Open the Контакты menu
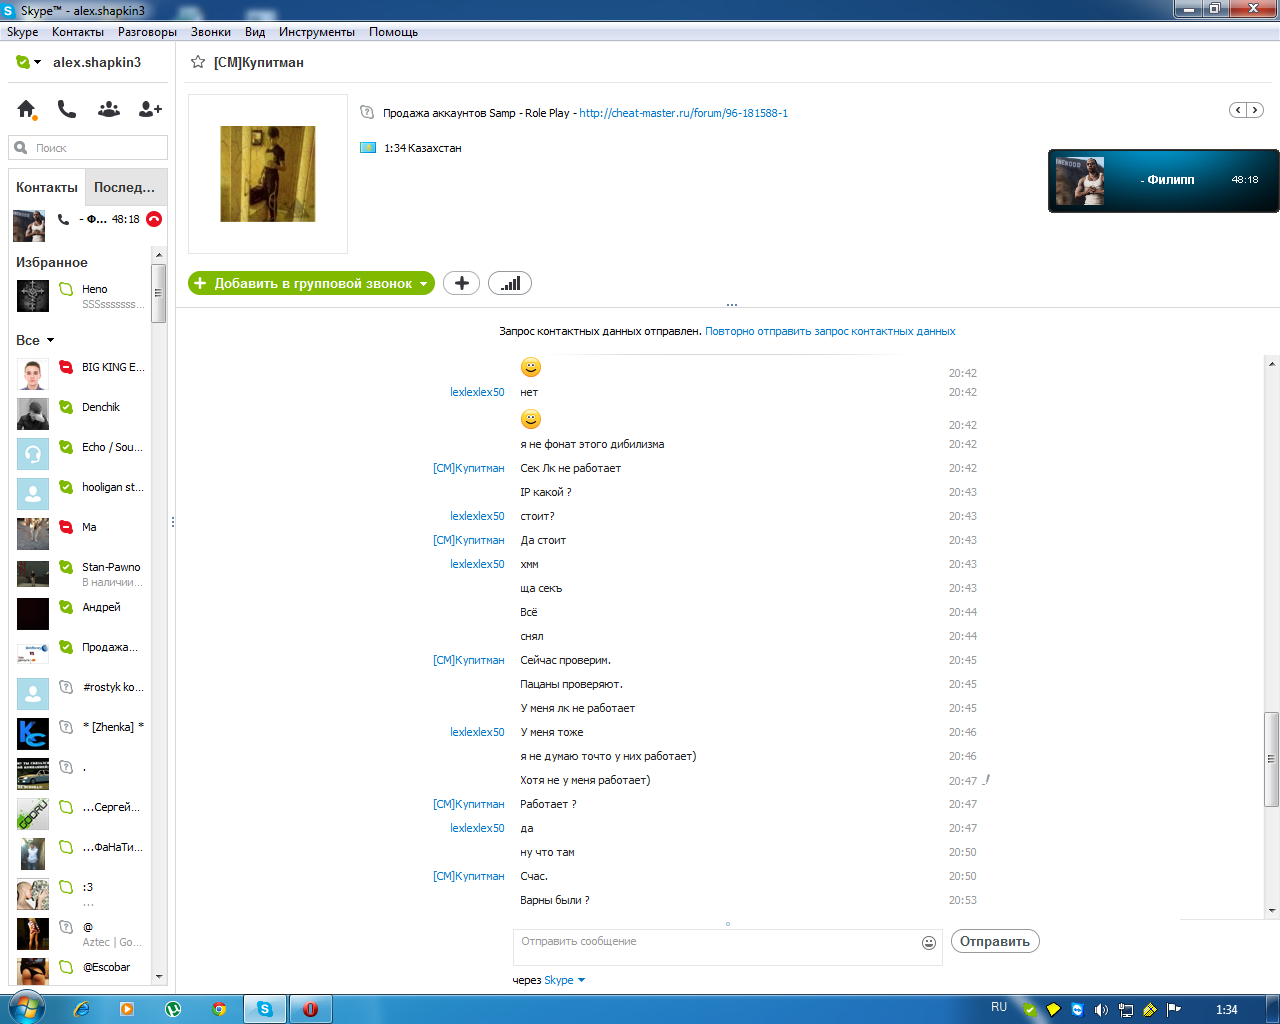The image size is (1280, 1024). (x=78, y=32)
